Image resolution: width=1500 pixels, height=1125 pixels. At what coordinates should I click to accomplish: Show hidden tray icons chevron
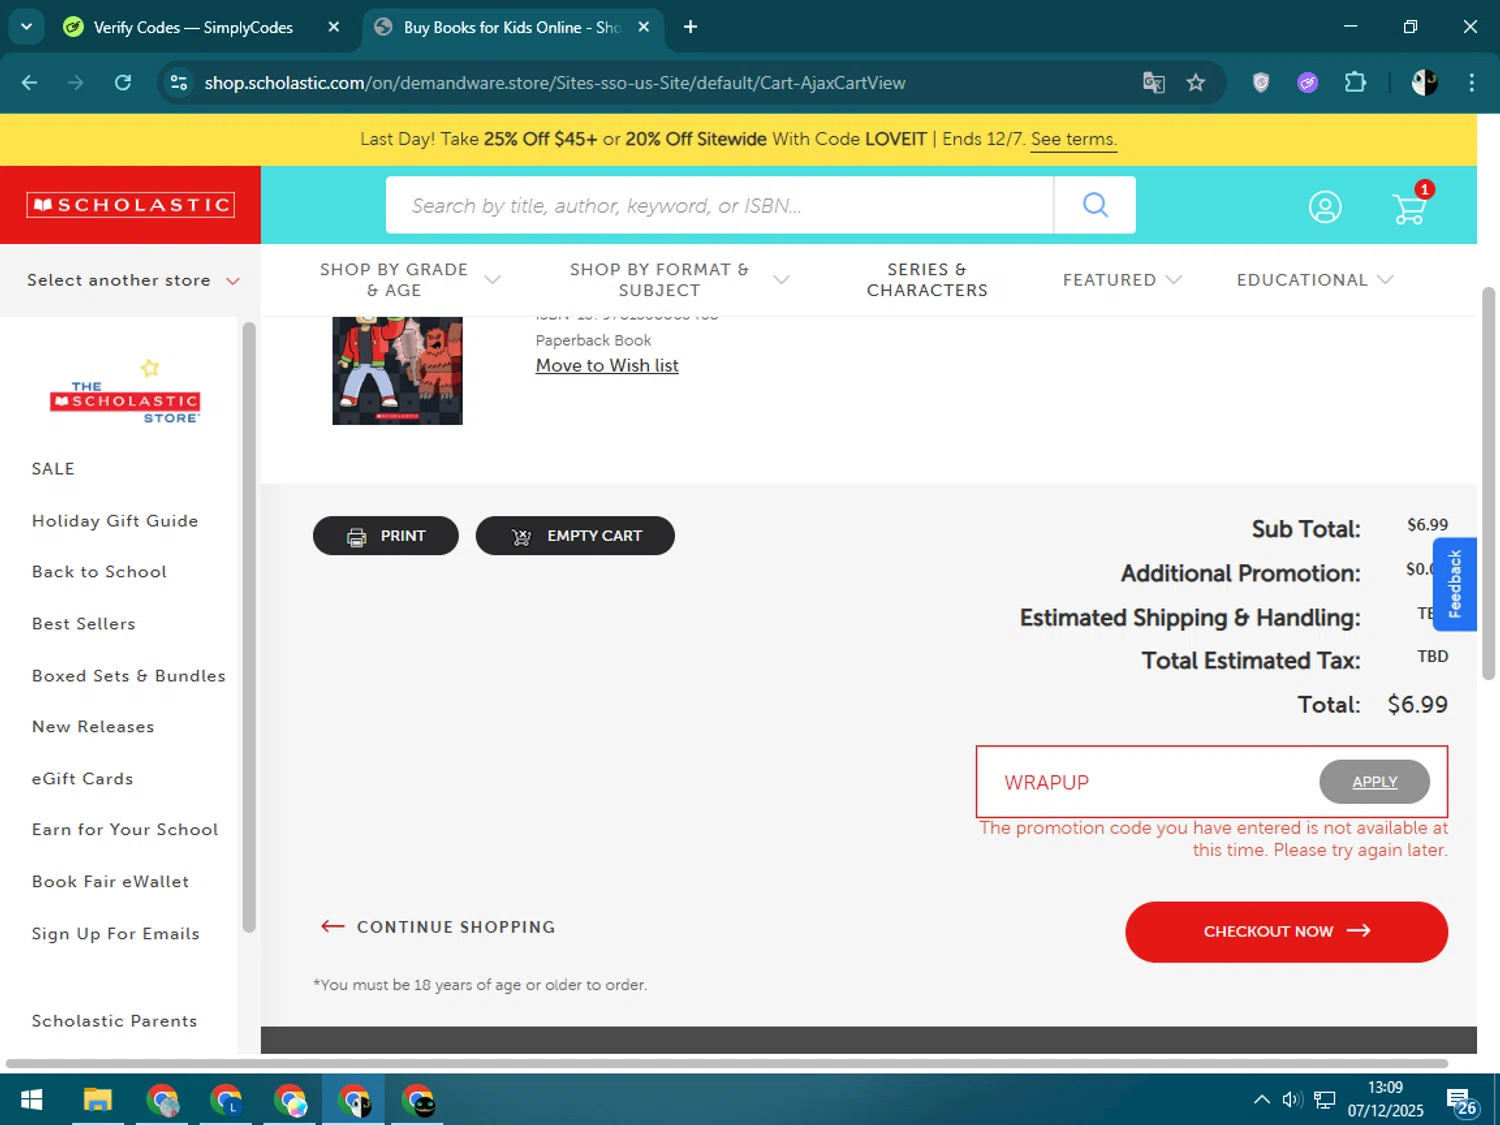point(1262,1100)
